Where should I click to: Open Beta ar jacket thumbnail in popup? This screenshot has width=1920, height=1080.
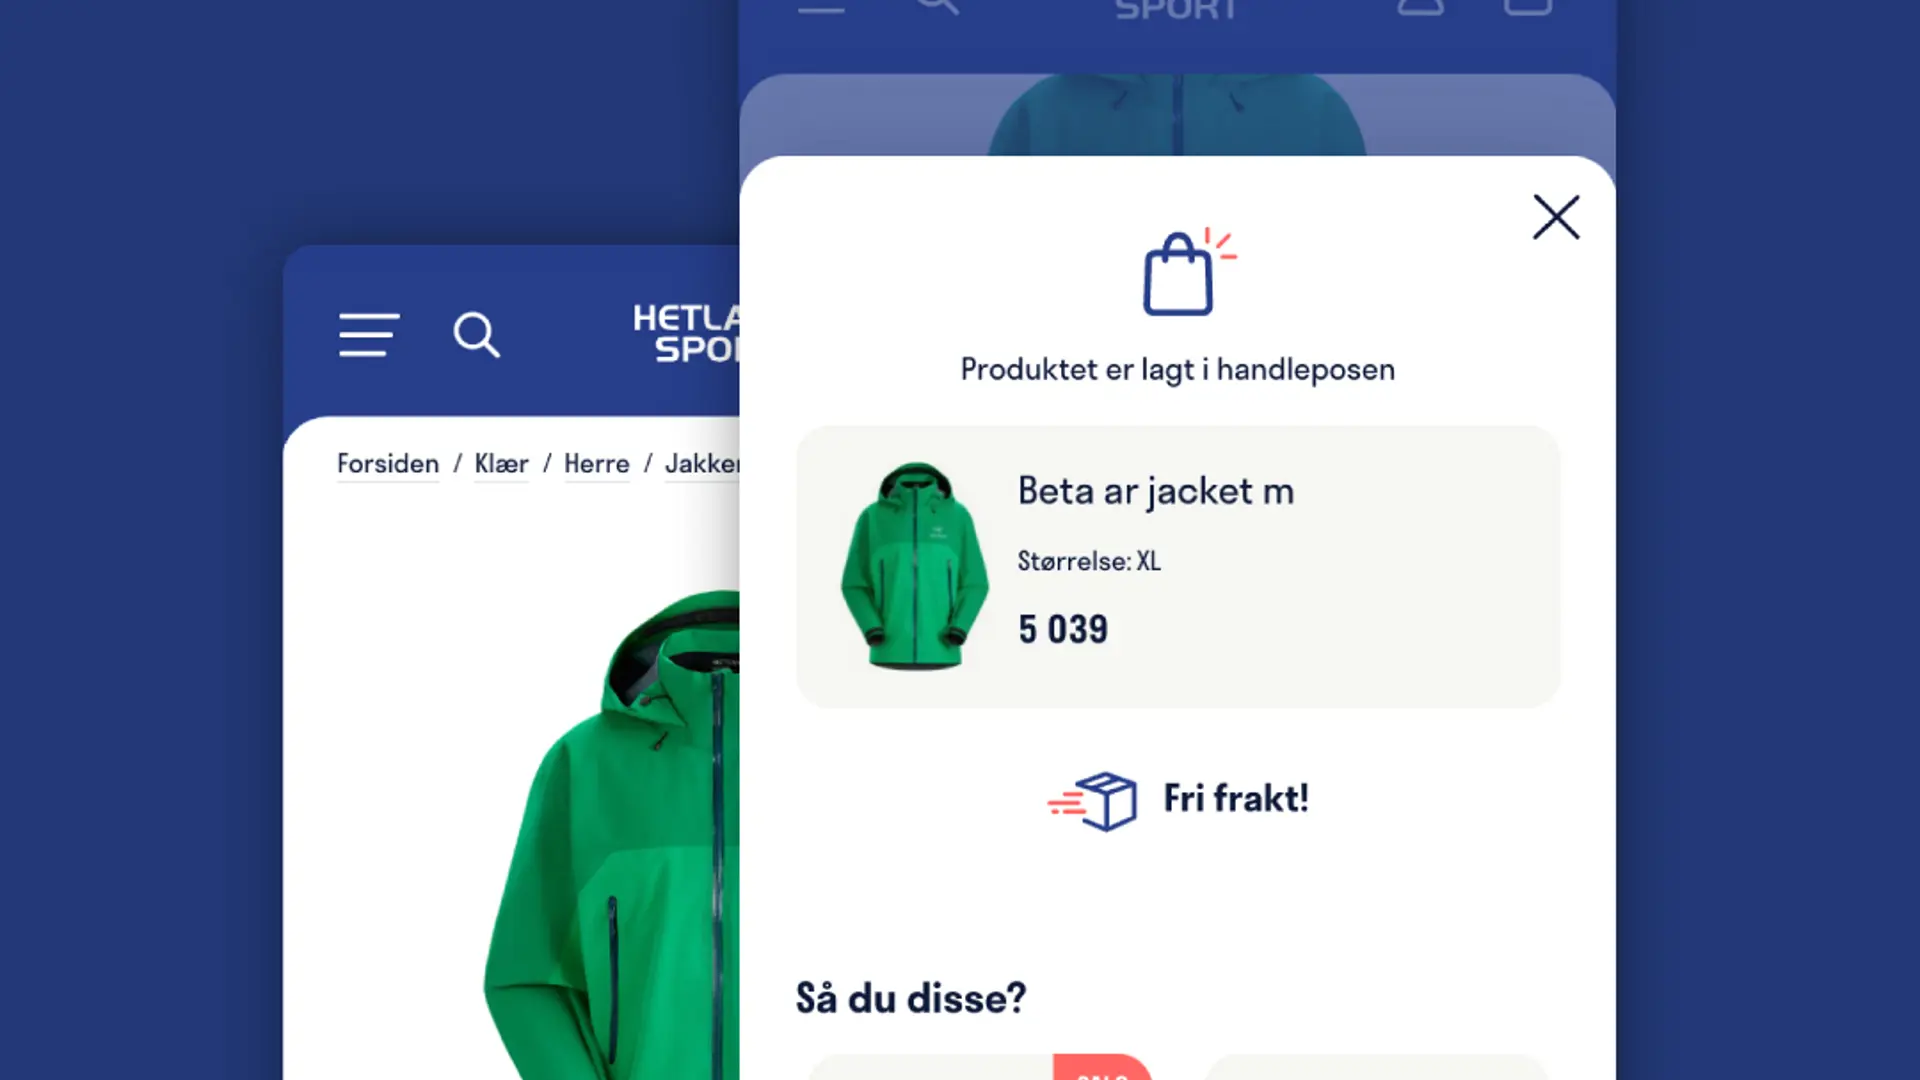click(x=914, y=565)
